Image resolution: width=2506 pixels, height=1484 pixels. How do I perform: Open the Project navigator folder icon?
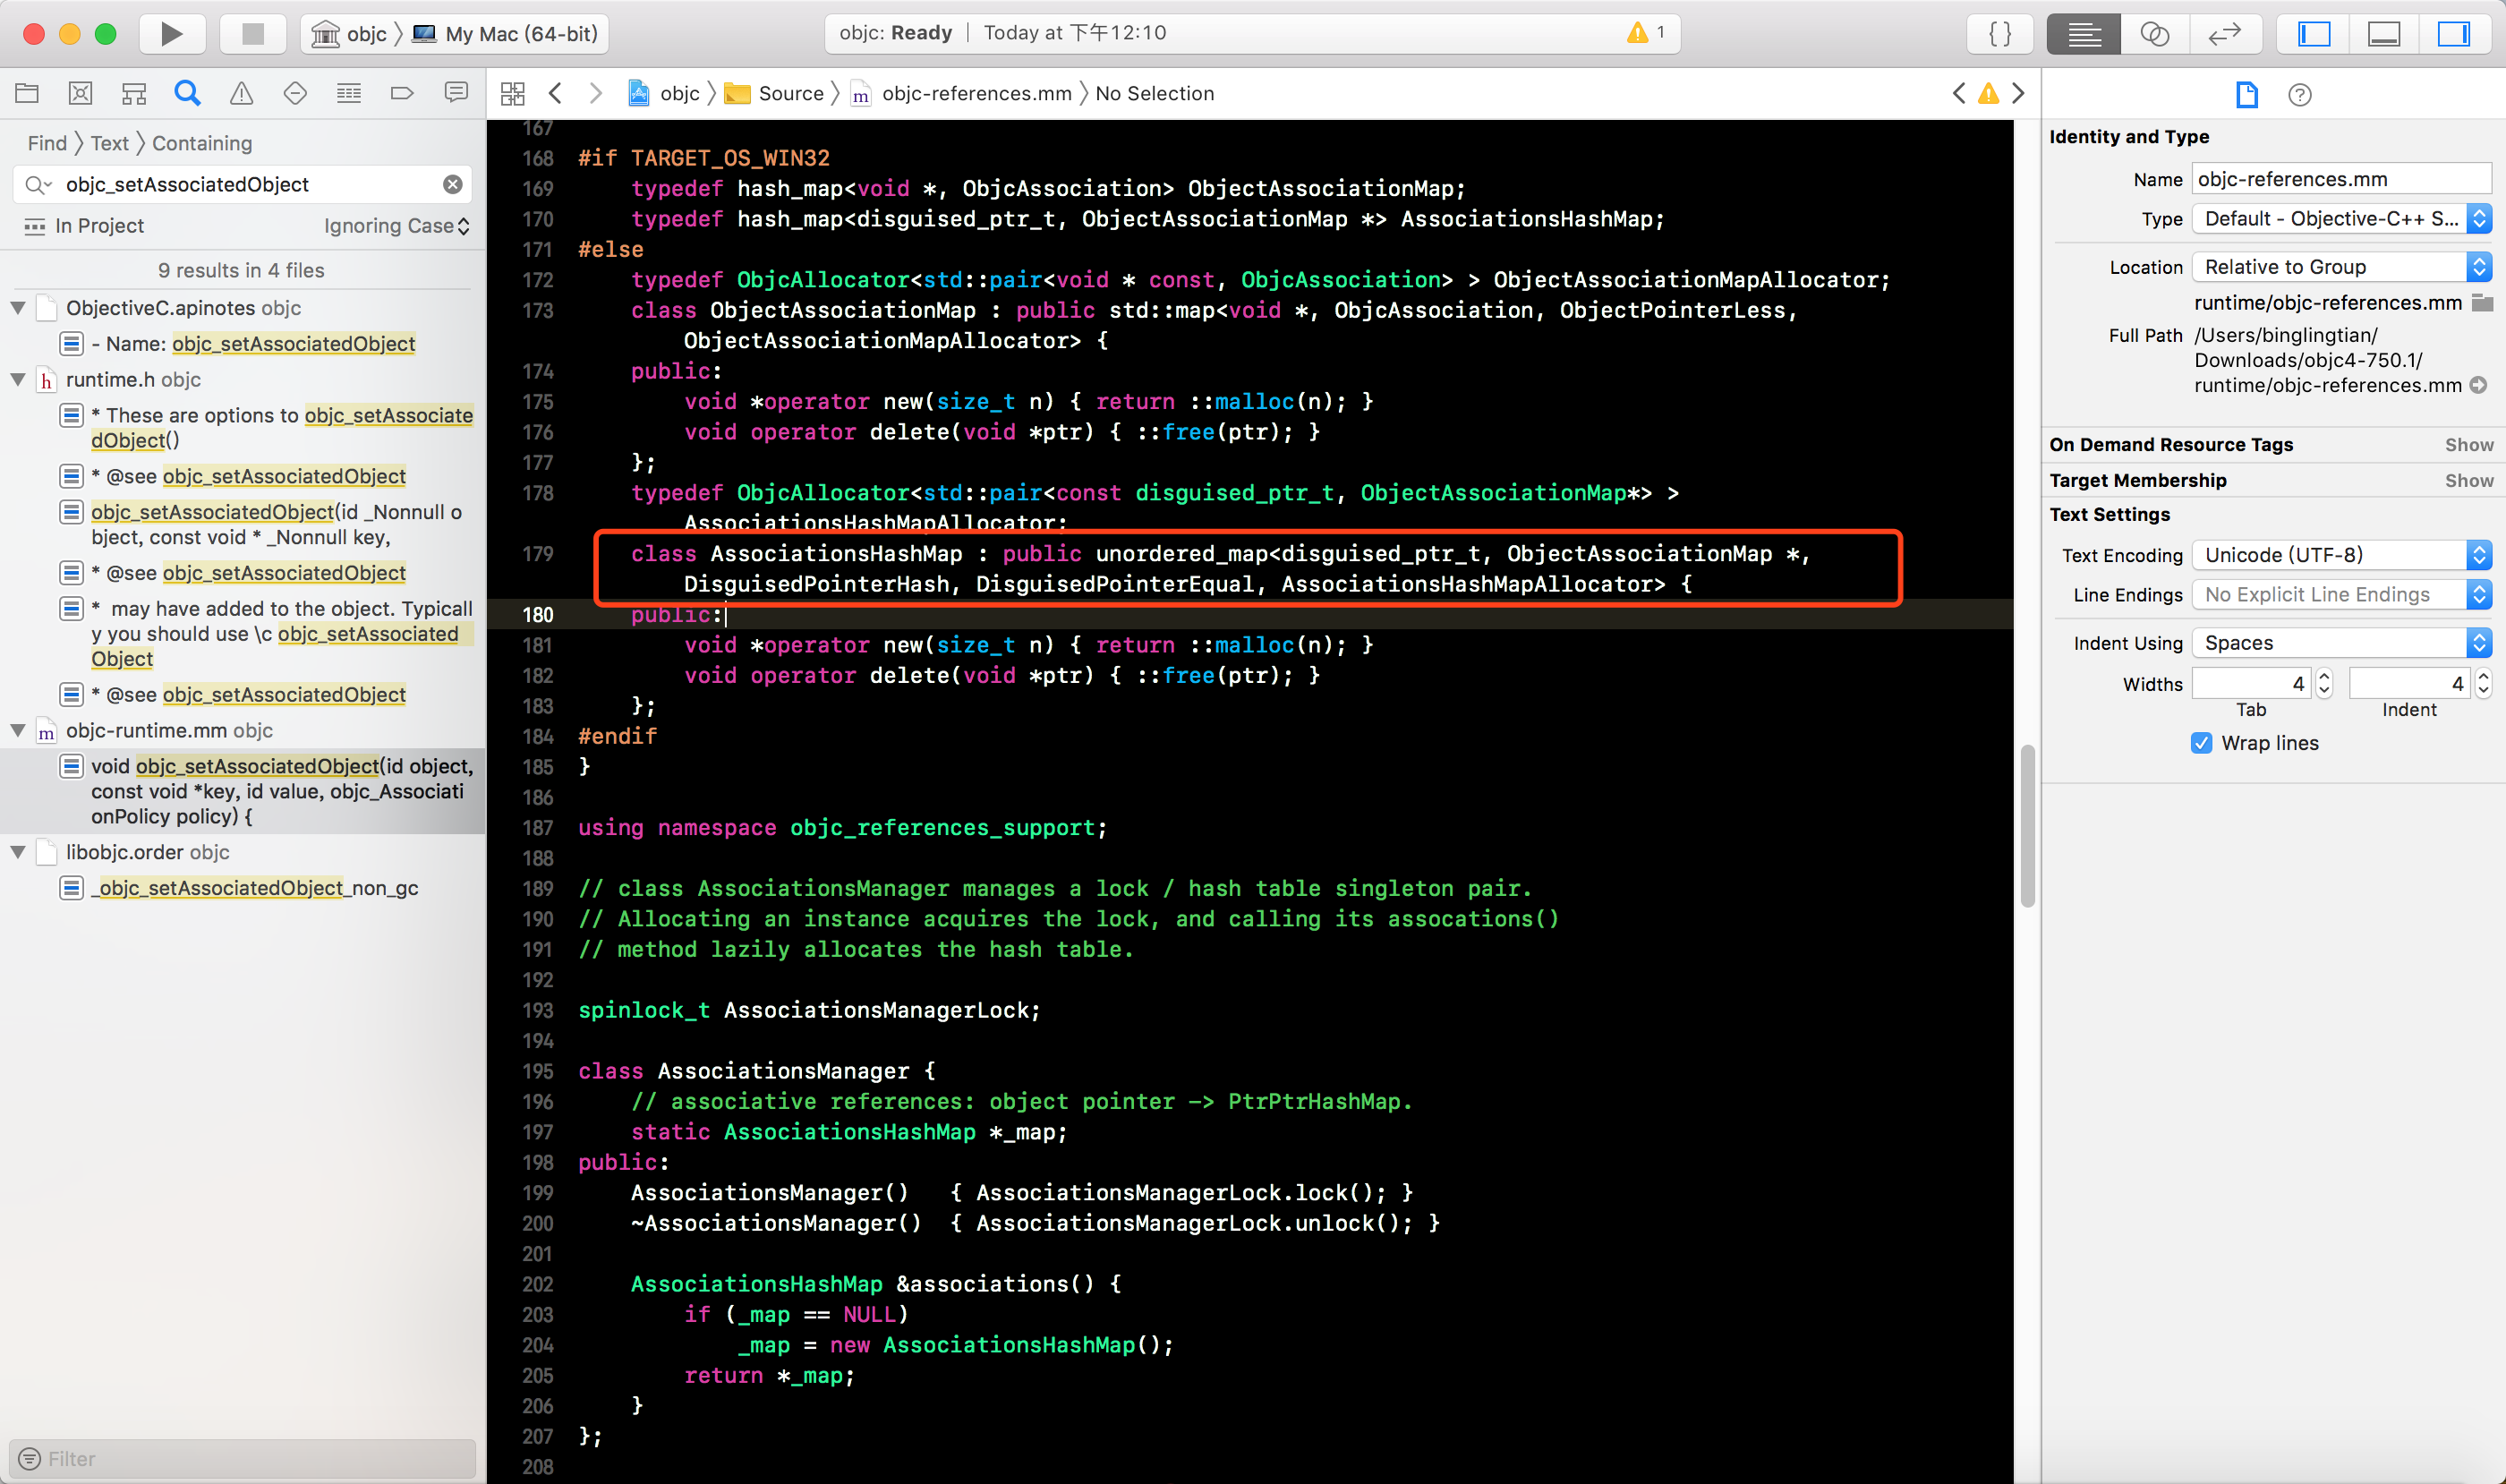(x=27, y=93)
